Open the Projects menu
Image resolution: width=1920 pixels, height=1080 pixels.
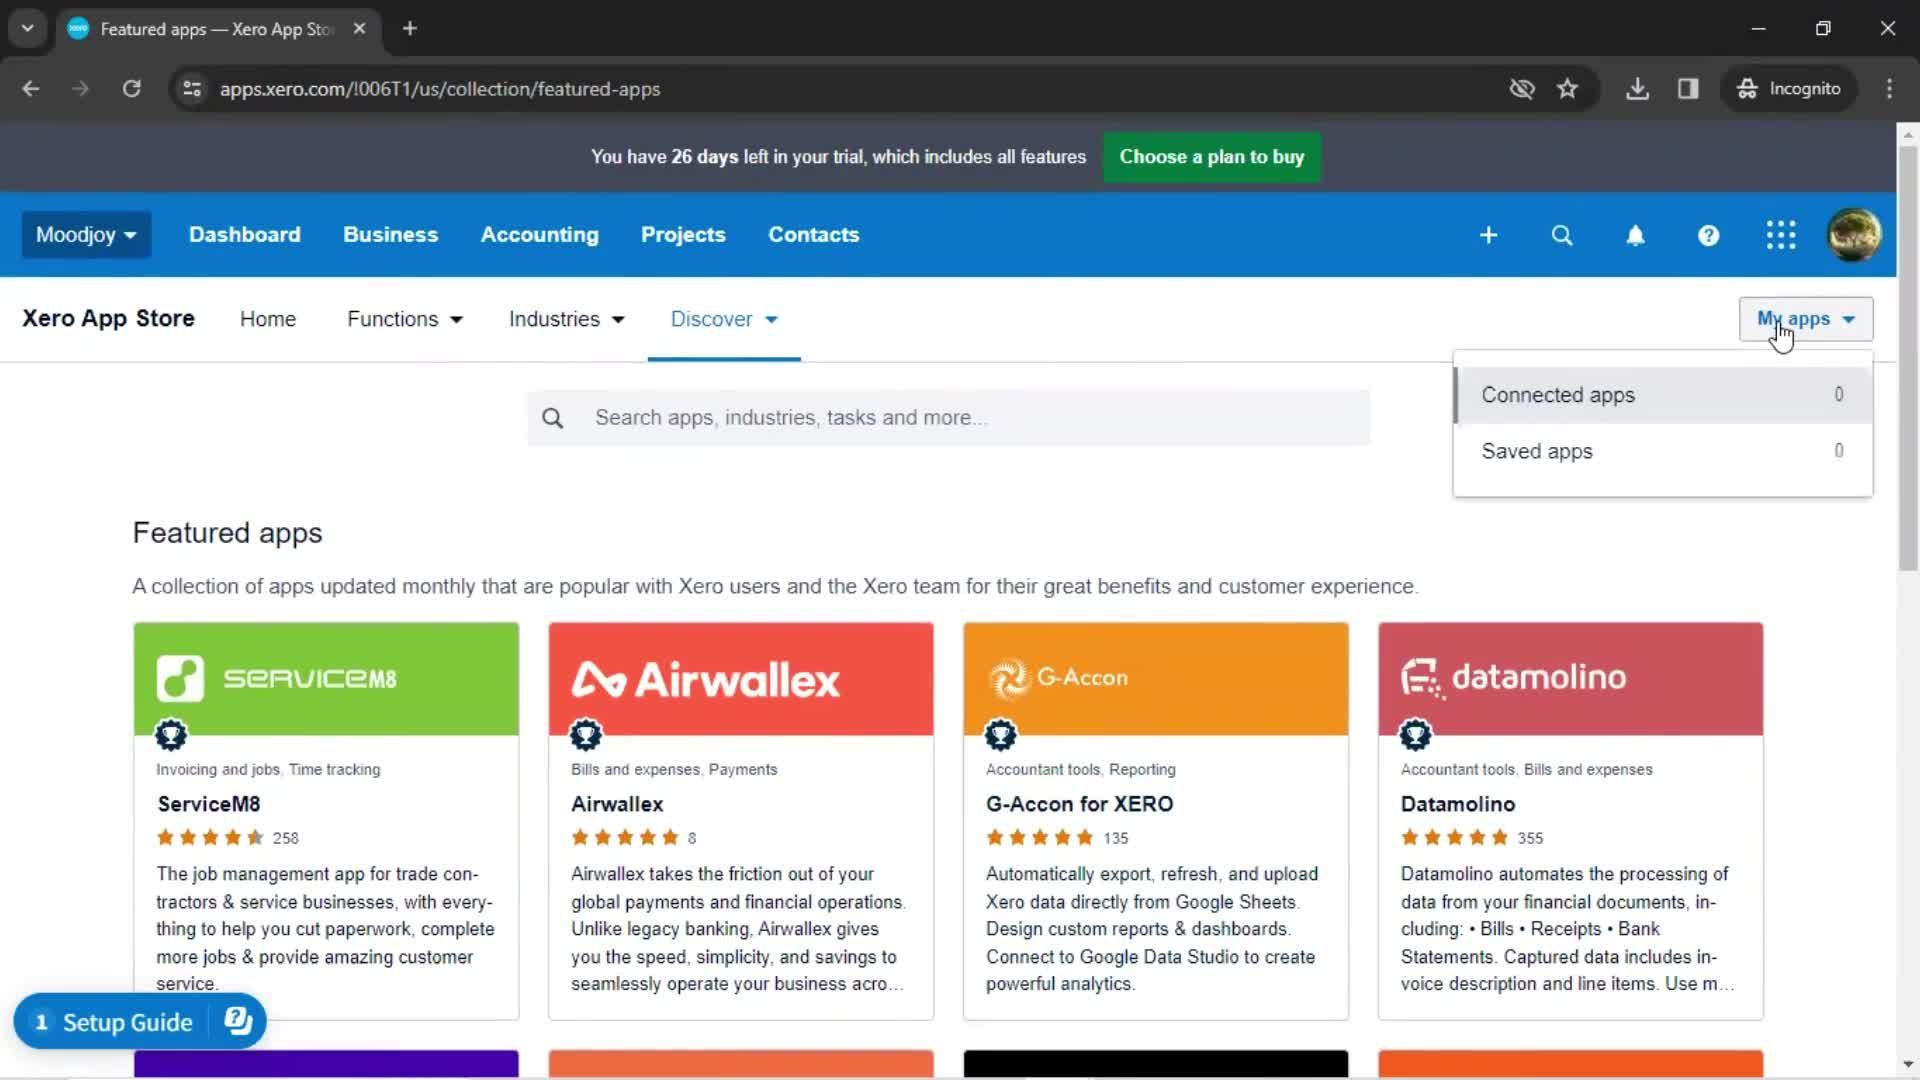pyautogui.click(x=683, y=235)
